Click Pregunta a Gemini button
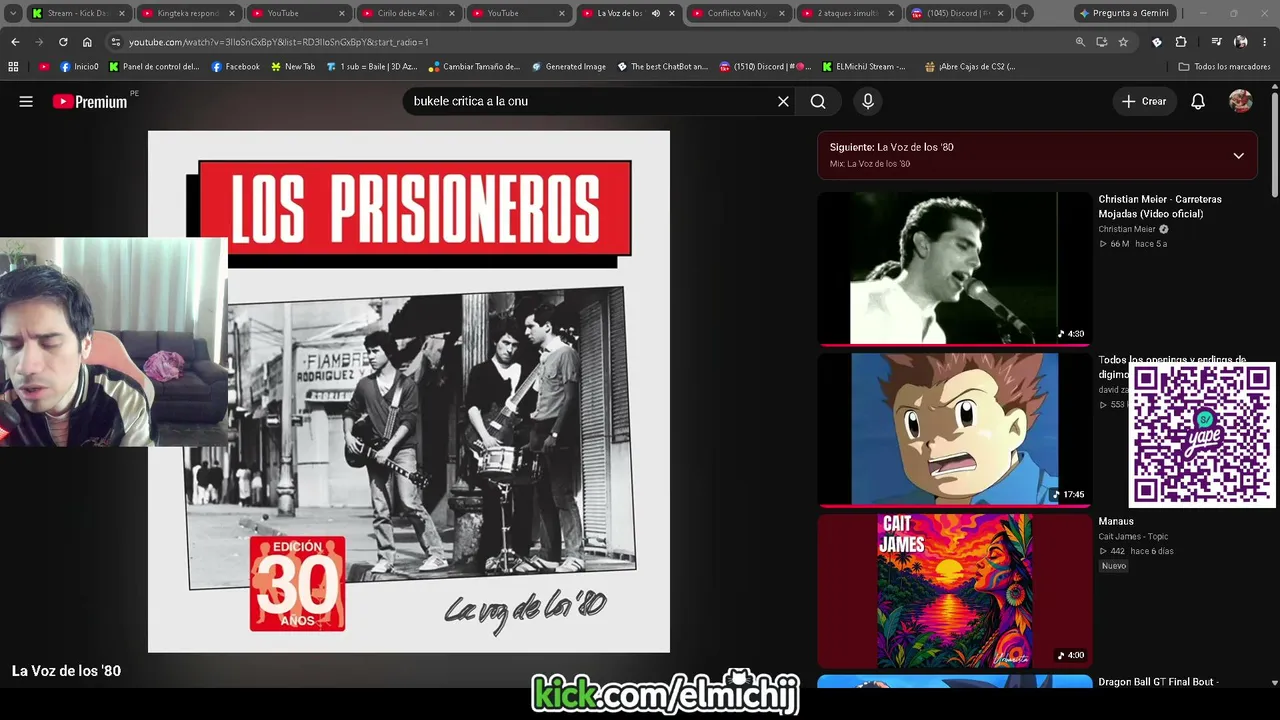Image resolution: width=1280 pixels, height=720 pixels. (x=1123, y=13)
